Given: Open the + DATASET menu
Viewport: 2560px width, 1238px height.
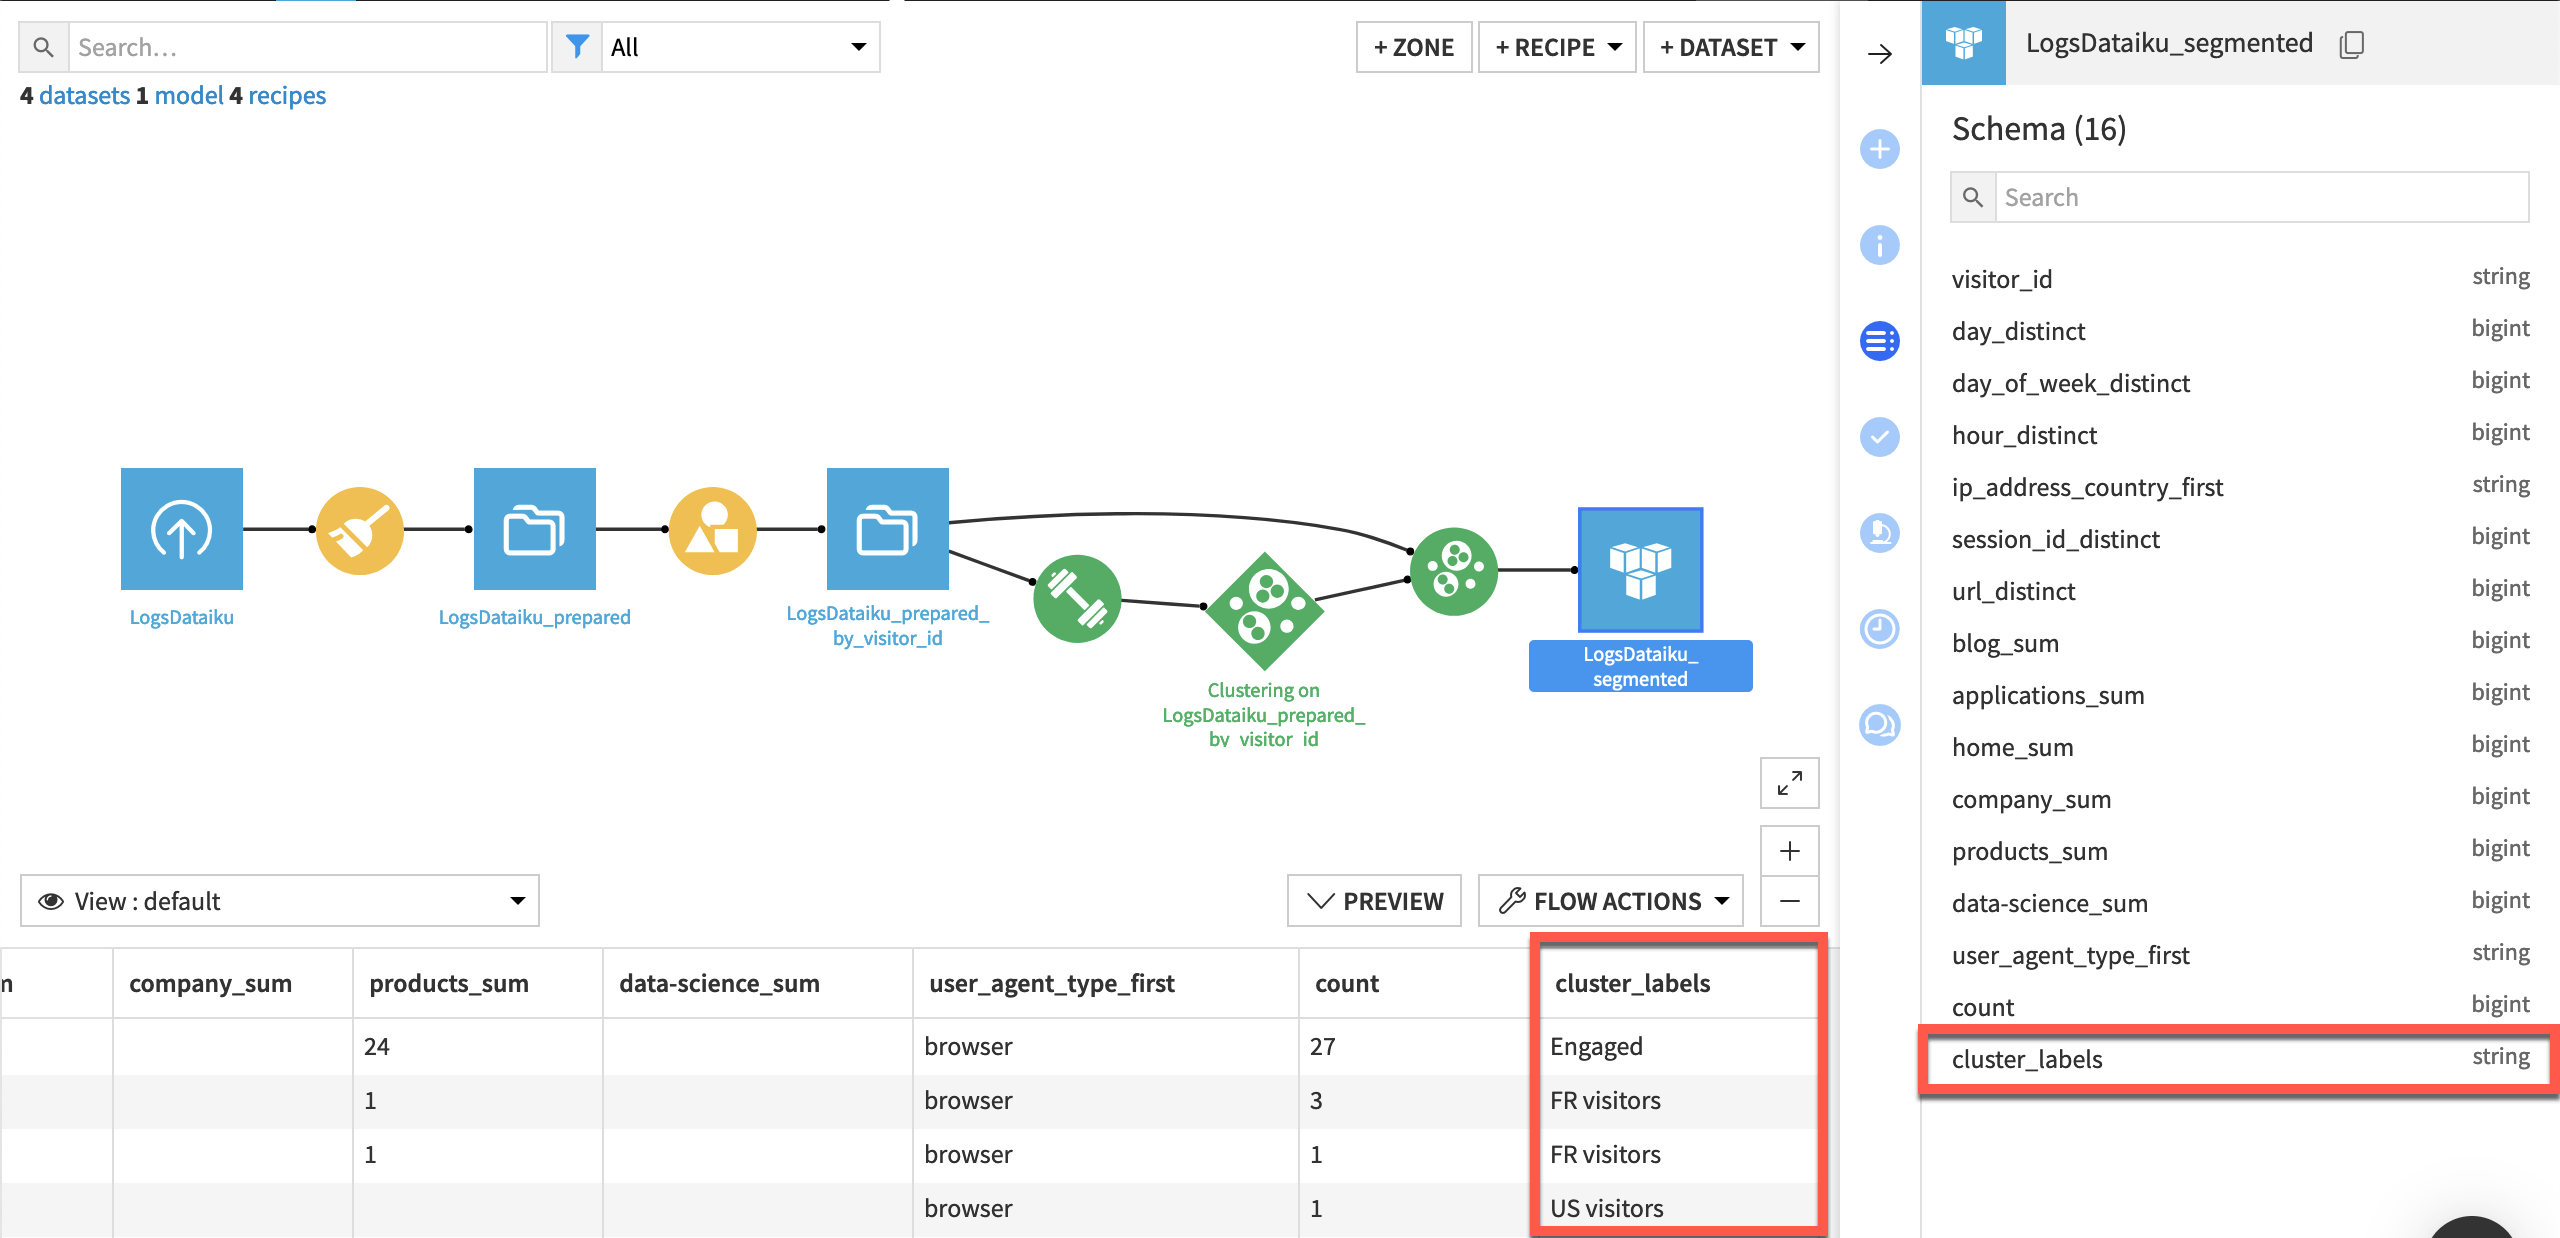Looking at the screenshot, I should pyautogui.click(x=1731, y=46).
